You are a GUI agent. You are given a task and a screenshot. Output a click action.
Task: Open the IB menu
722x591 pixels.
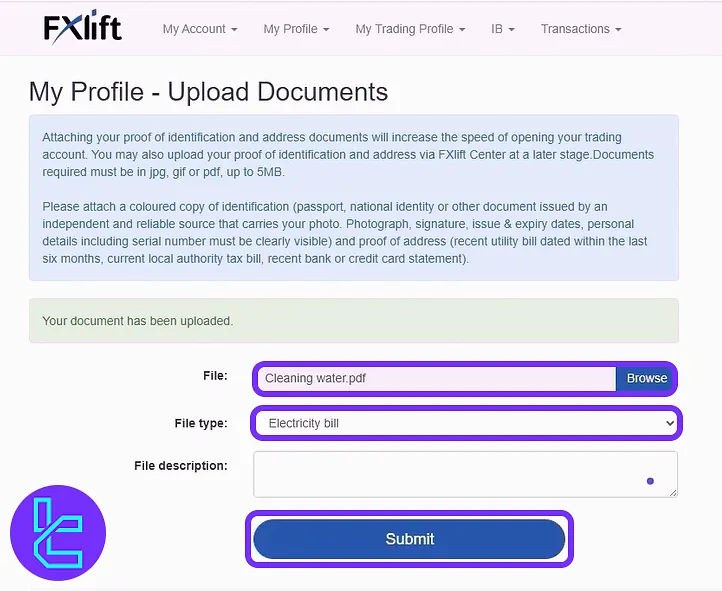point(502,29)
